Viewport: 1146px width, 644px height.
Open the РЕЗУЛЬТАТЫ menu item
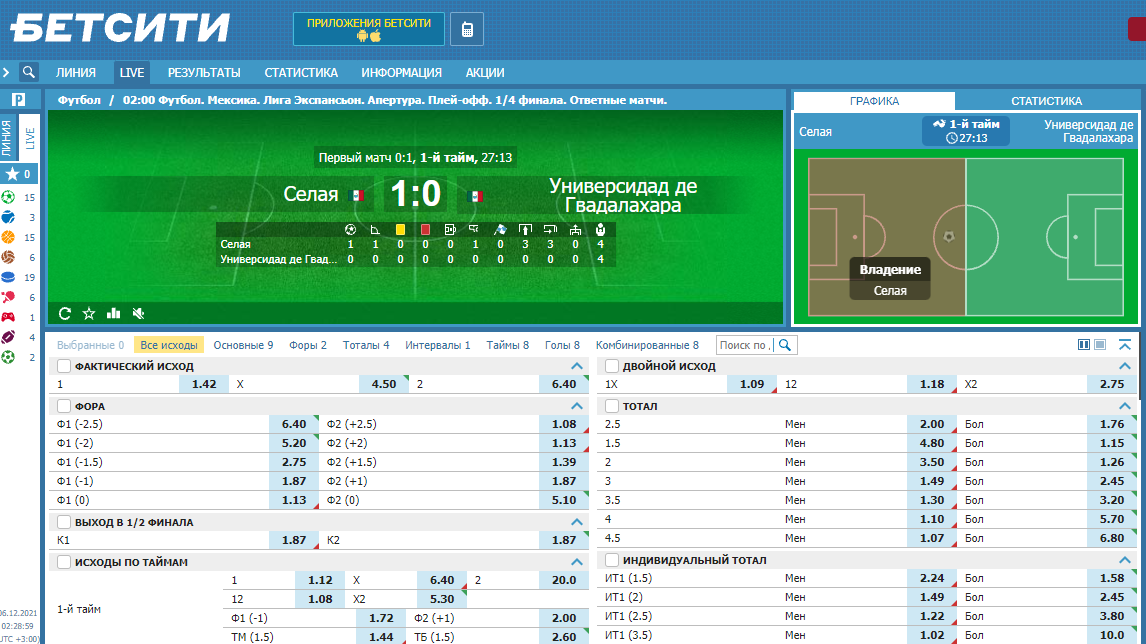point(204,72)
